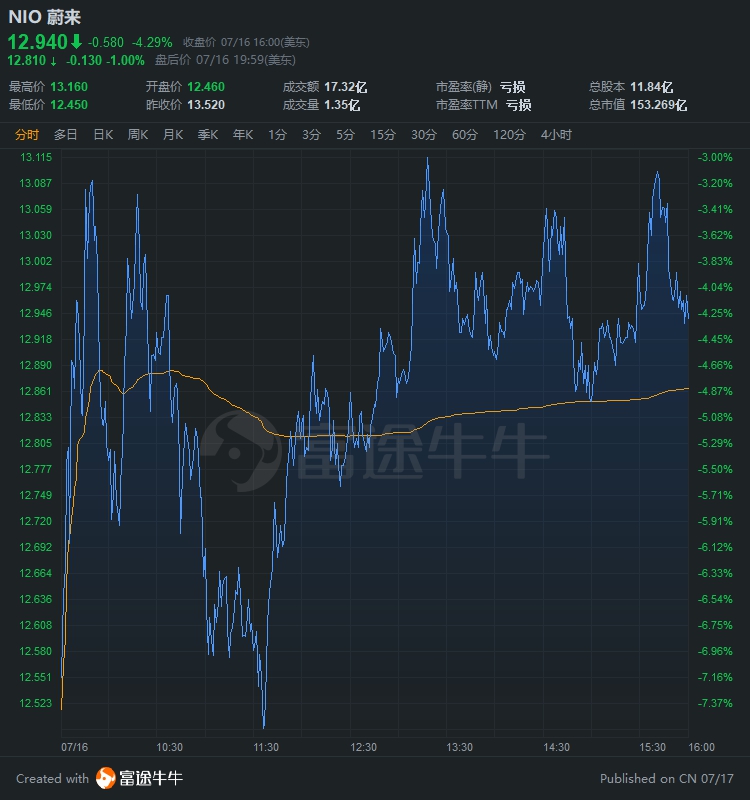Viewport: 750px width, 800px height.
Task: Click the 10:30 time axis label
Action: click(x=169, y=747)
